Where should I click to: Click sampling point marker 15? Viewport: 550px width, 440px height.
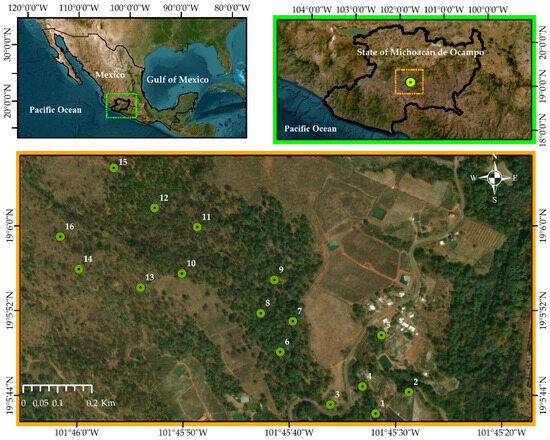[113, 168]
